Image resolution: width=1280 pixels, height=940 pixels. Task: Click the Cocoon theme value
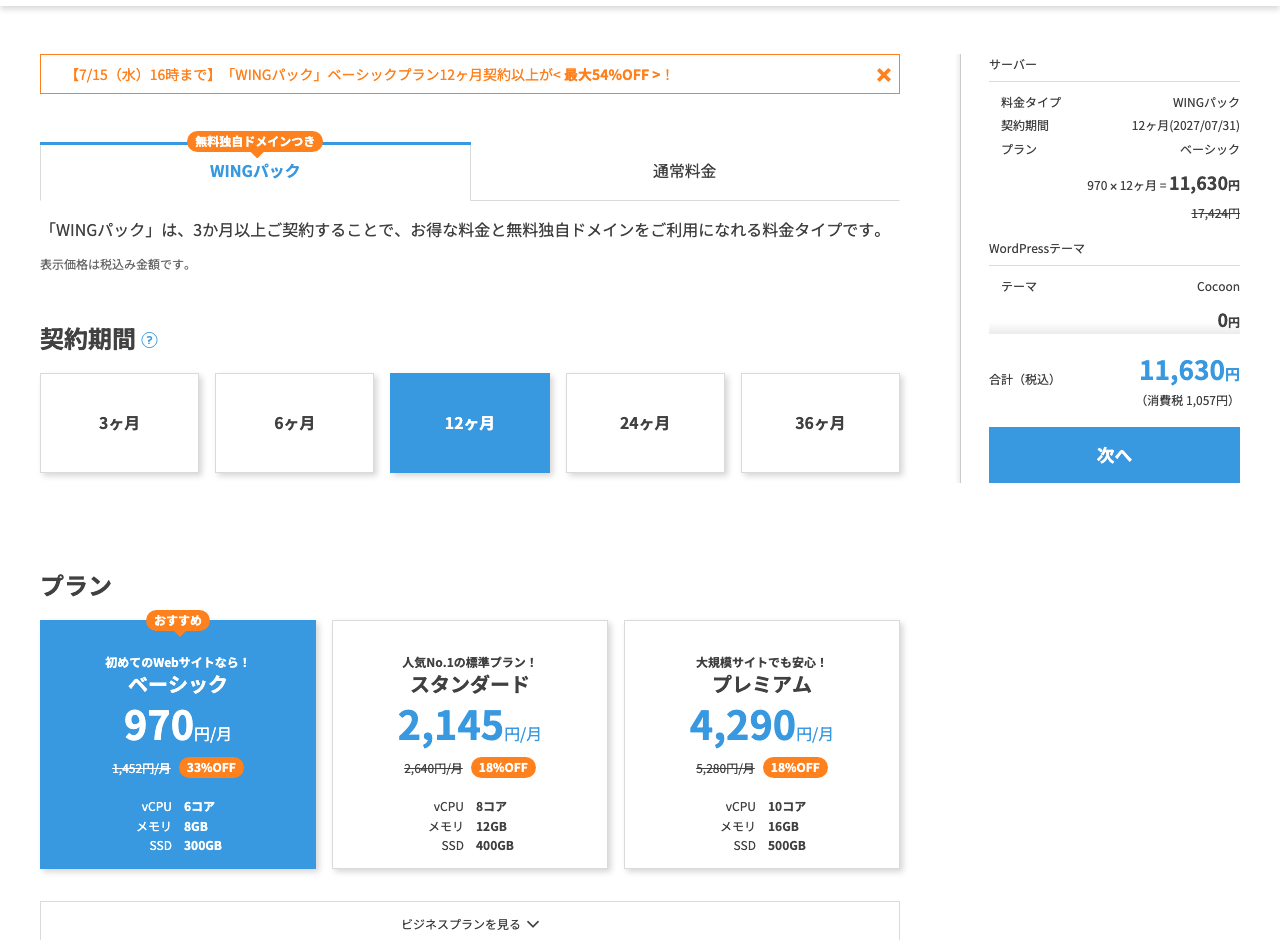click(x=1218, y=287)
